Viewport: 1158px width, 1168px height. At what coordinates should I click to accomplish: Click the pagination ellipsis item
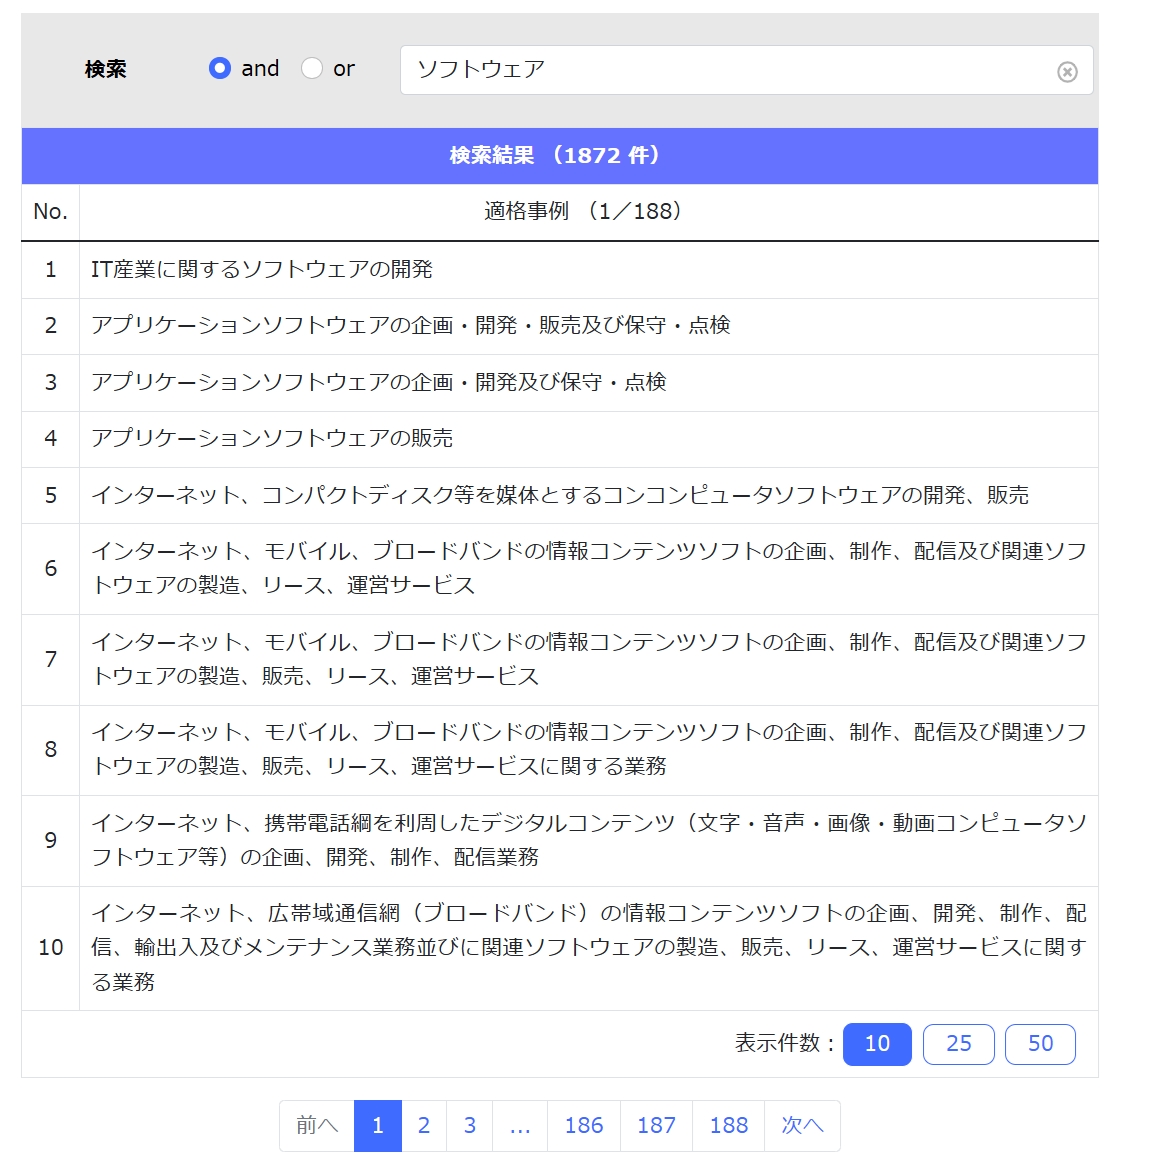click(520, 1125)
